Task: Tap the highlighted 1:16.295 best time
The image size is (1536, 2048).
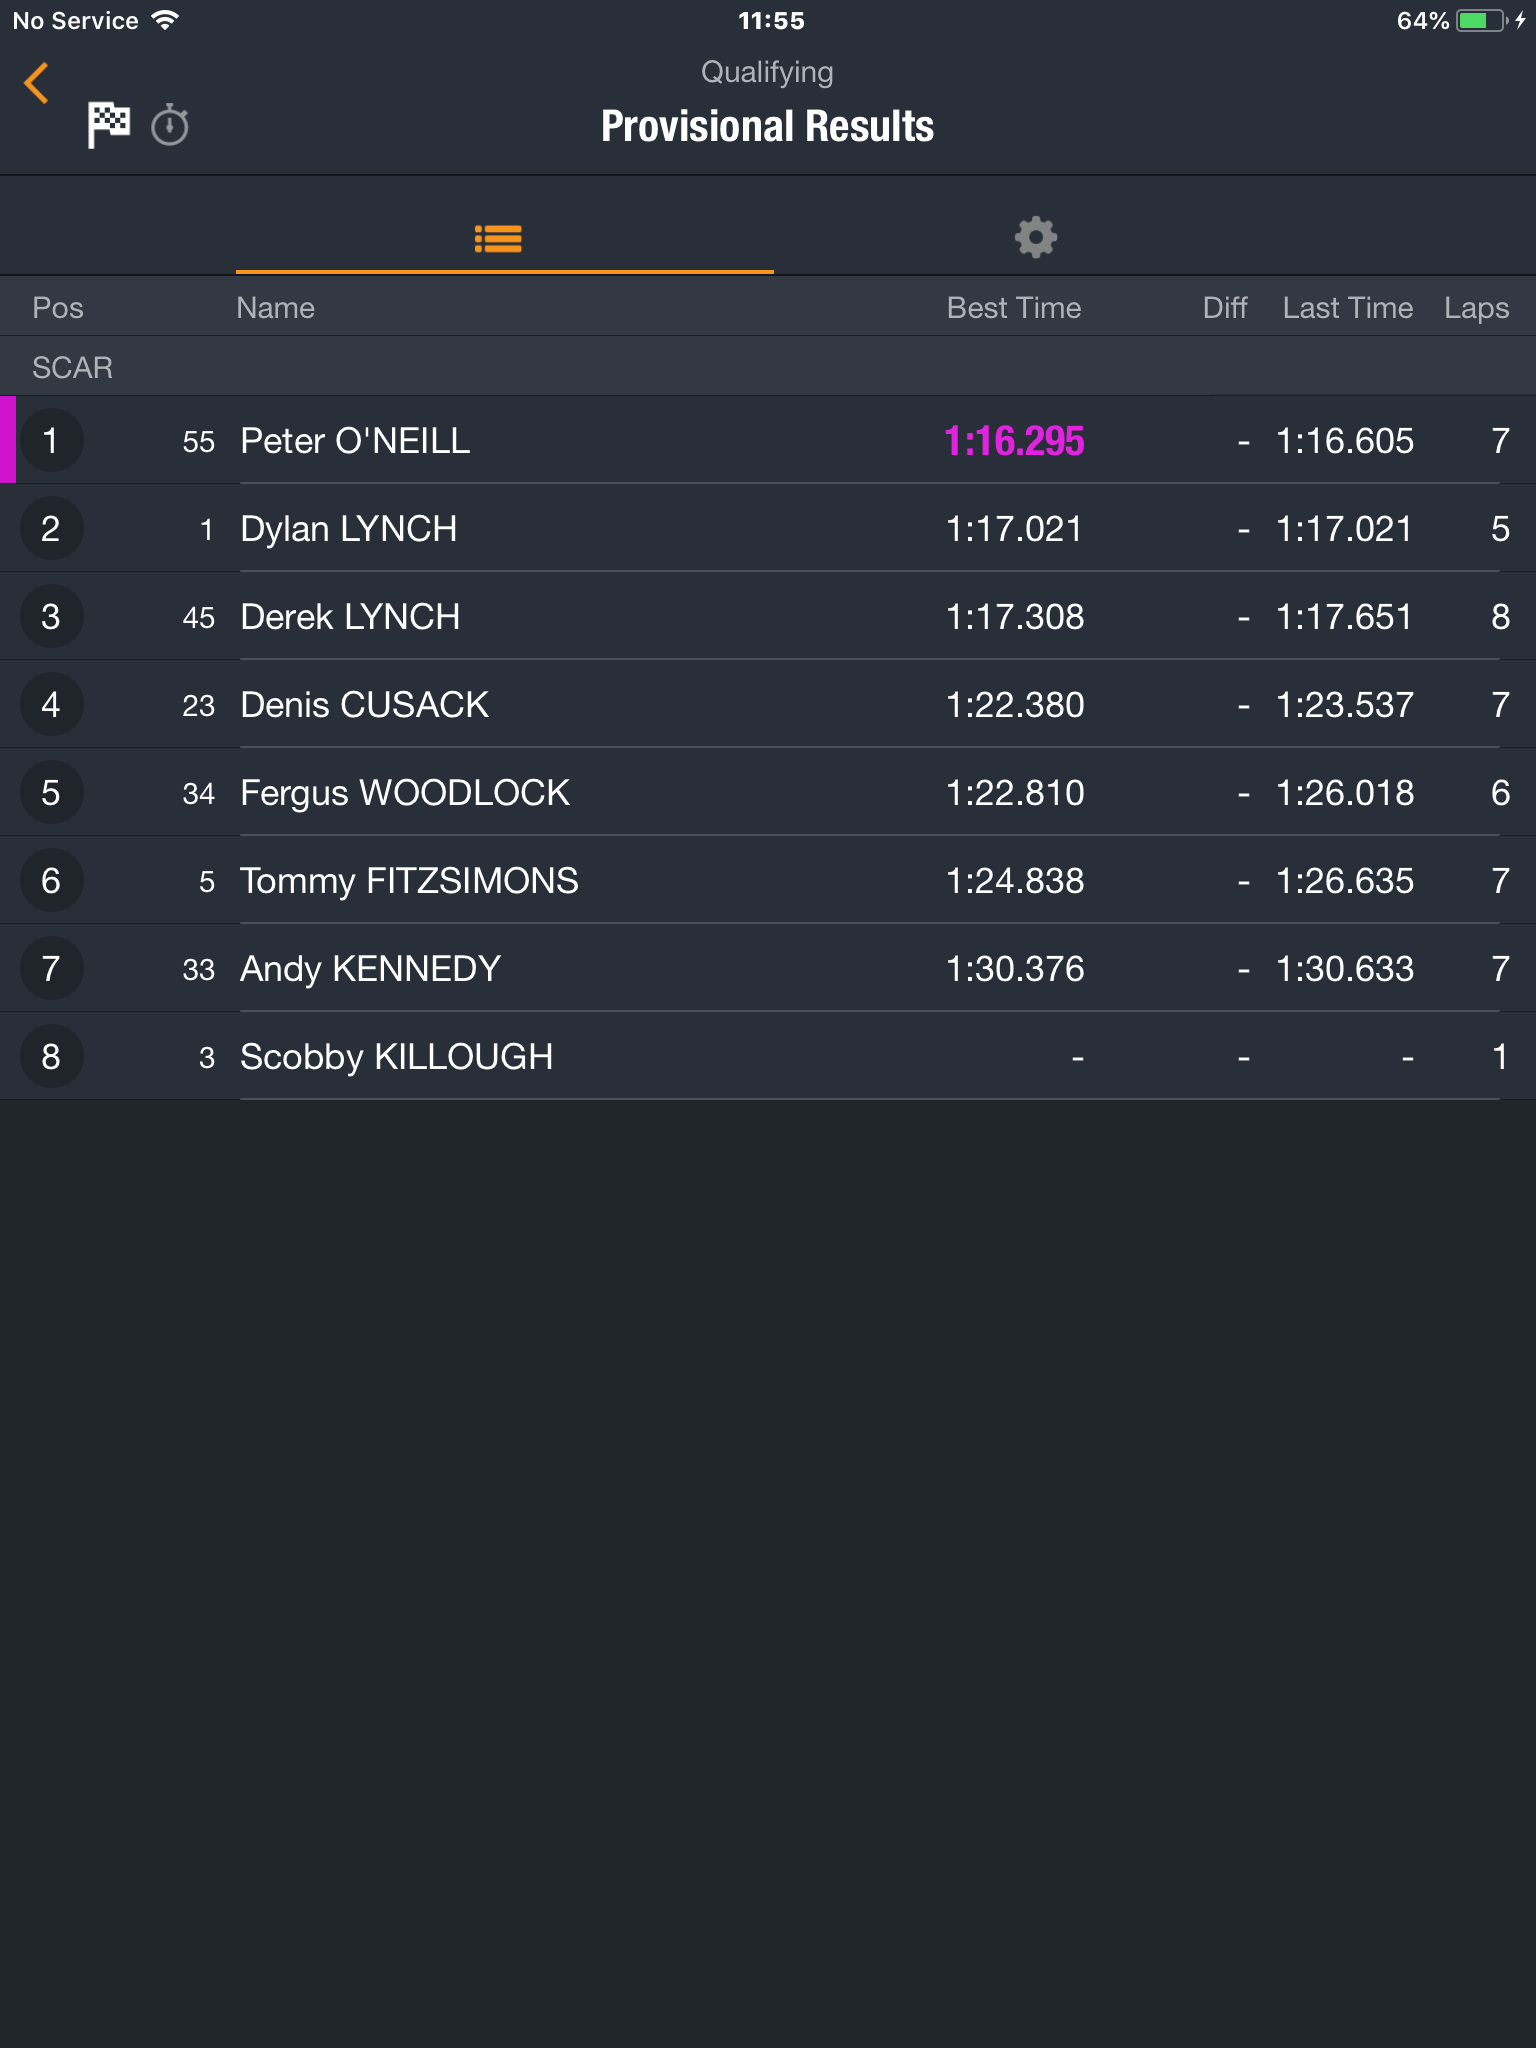Action: tap(1014, 441)
